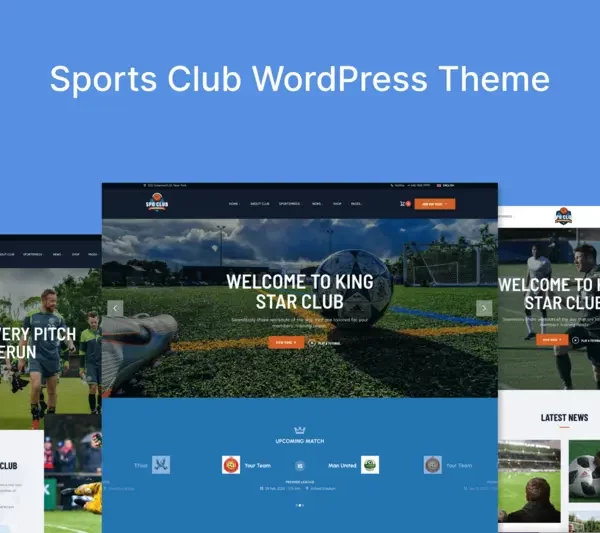Open the SportsPress menu in center header

[290, 204]
